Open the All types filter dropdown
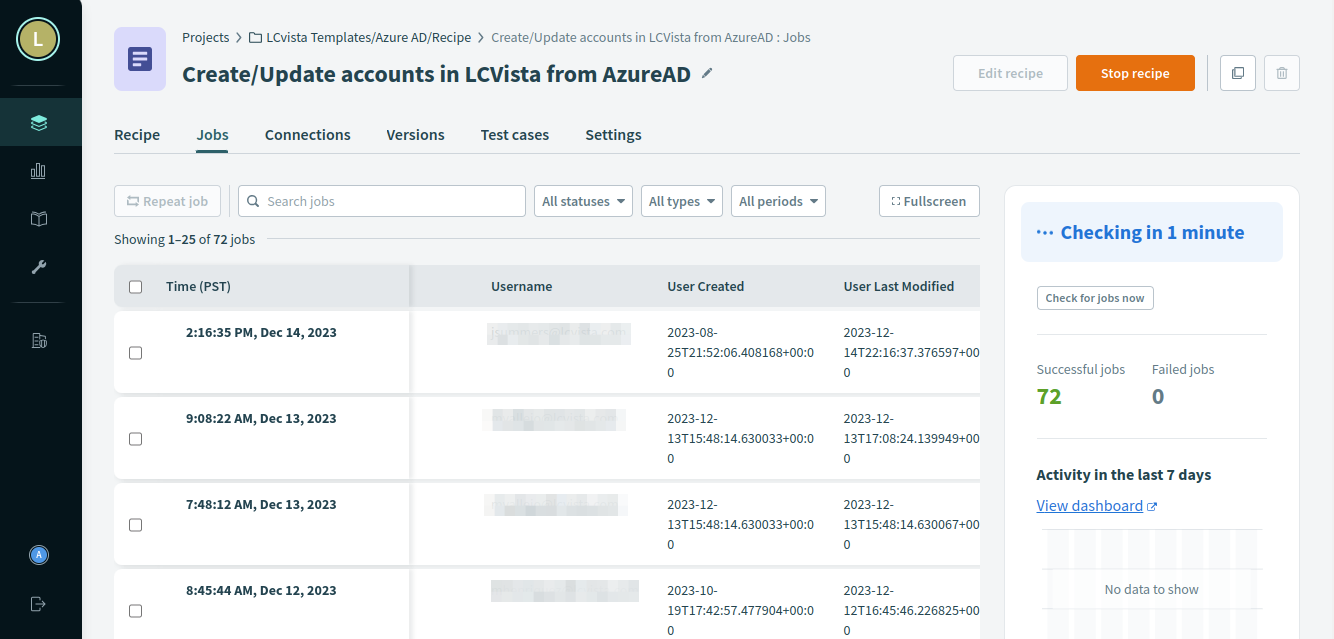 click(681, 201)
